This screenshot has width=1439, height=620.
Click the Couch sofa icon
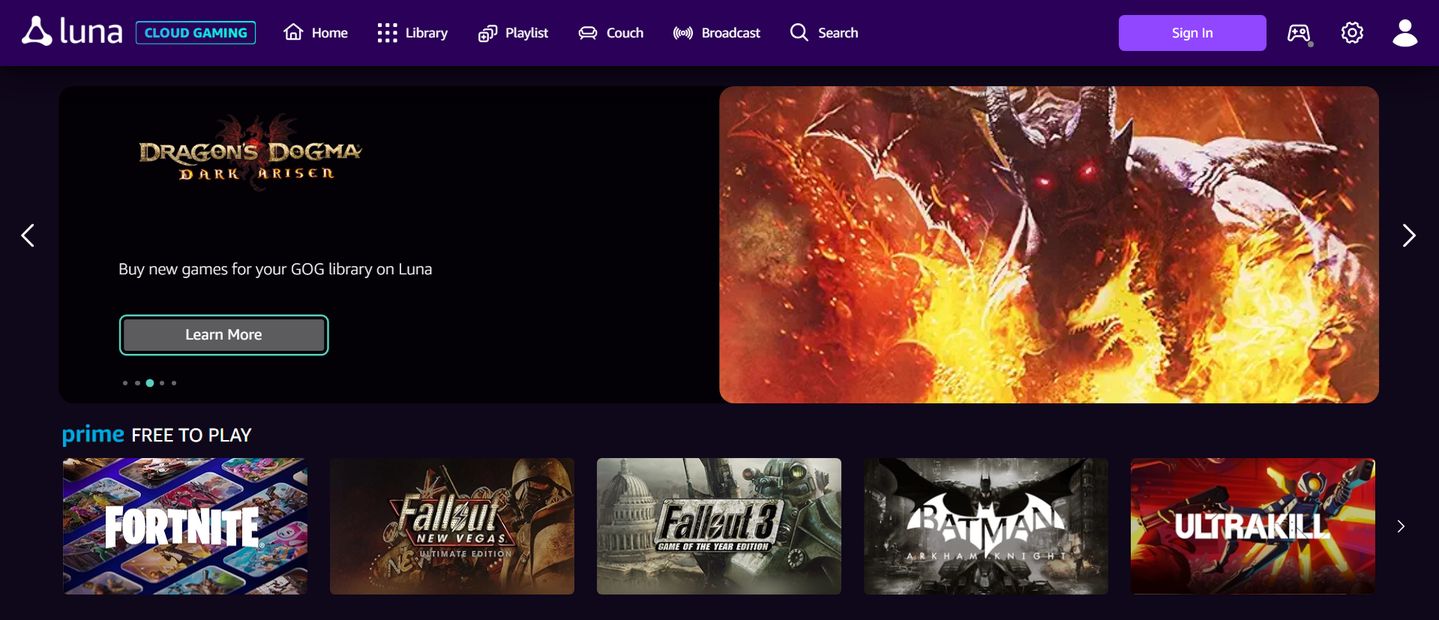pyautogui.click(x=588, y=33)
